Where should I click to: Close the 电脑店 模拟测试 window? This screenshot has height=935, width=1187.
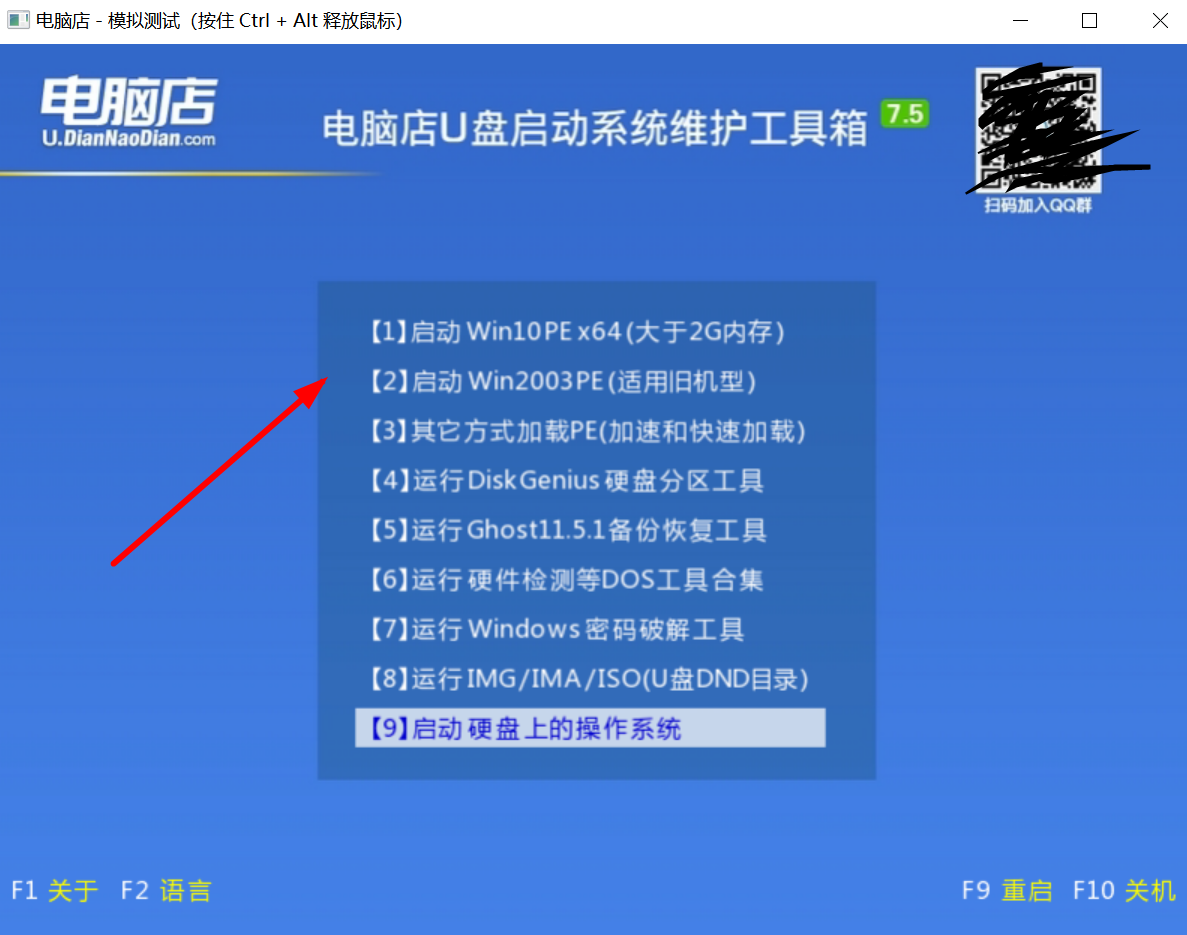1160,20
